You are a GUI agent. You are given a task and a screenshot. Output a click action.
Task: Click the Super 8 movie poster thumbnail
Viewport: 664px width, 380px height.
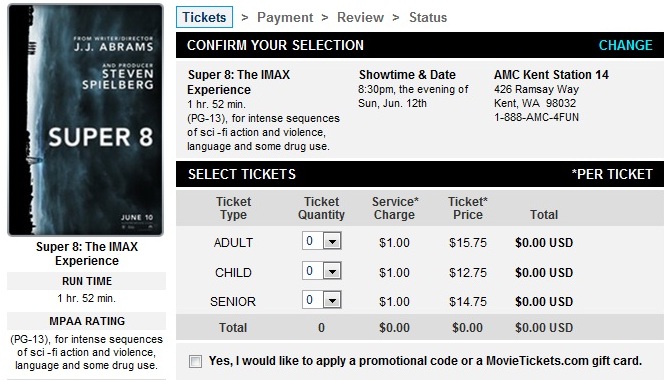pyautogui.click(x=86, y=120)
